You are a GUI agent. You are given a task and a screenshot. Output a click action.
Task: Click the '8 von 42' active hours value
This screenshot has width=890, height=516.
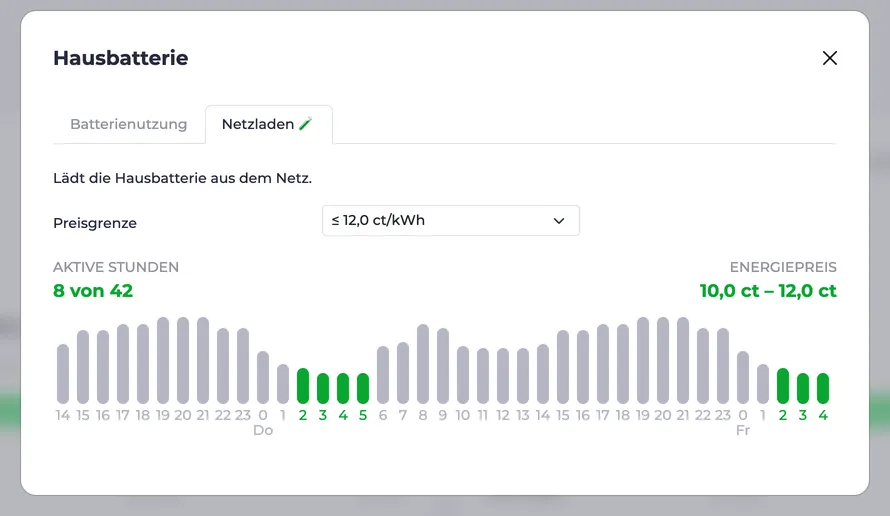click(x=93, y=291)
